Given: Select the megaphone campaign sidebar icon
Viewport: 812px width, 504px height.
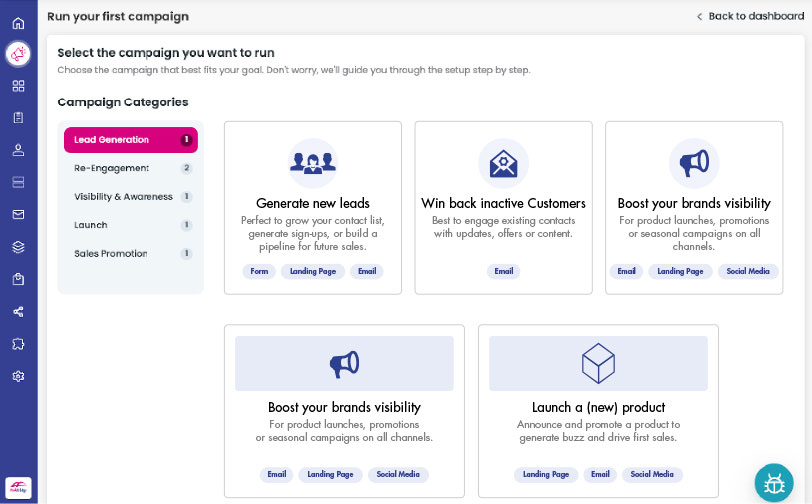Looking at the screenshot, I should (x=18, y=53).
